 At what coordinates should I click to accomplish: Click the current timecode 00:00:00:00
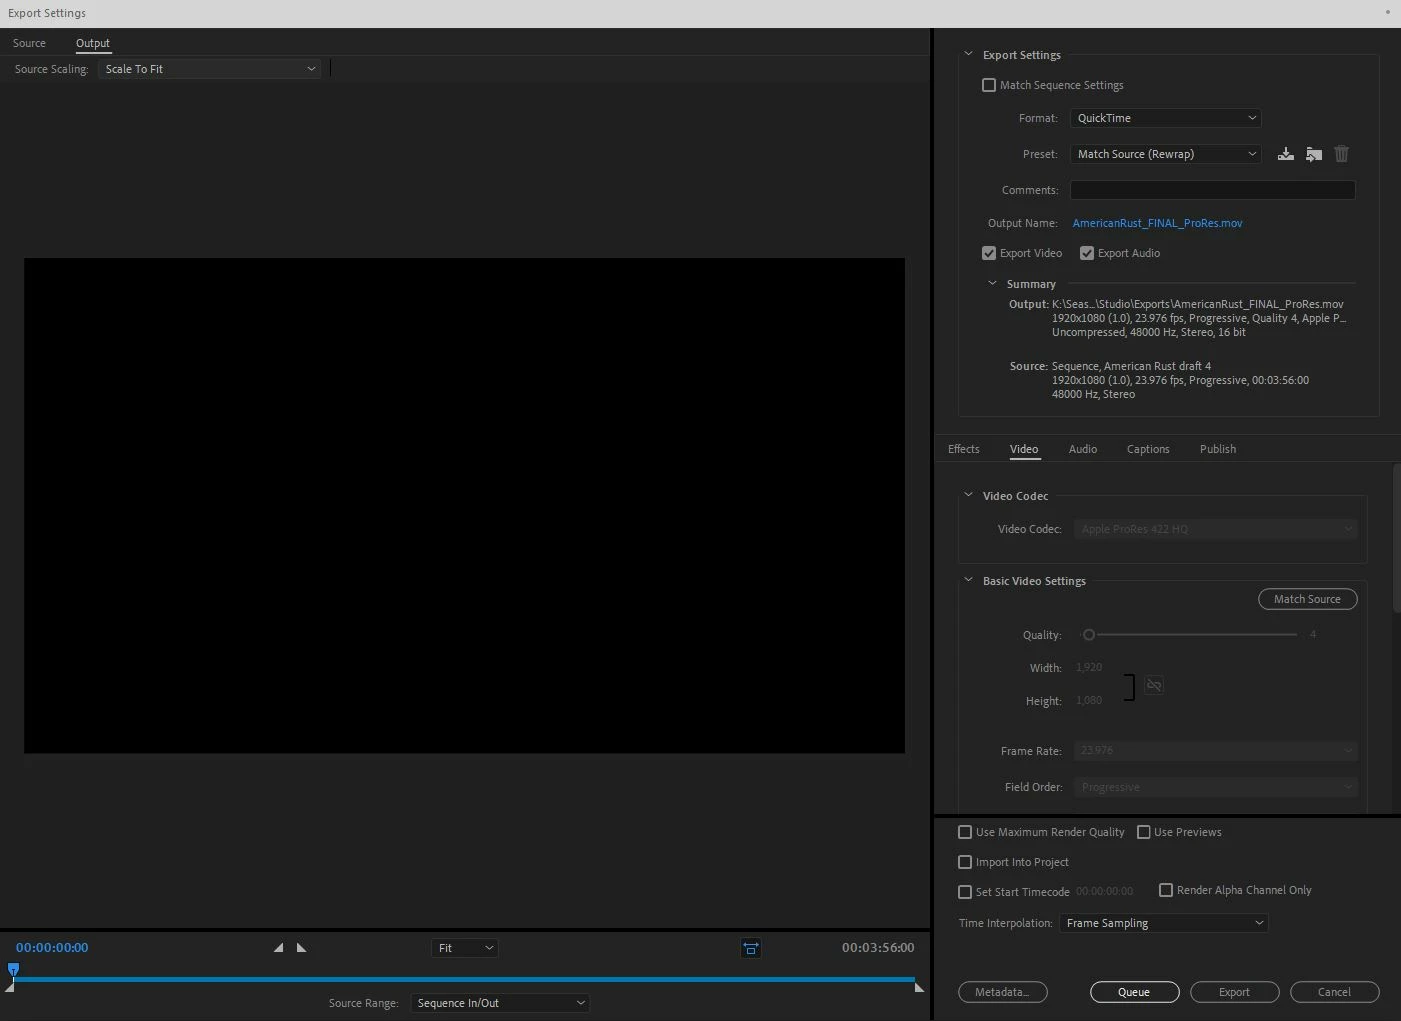click(52, 947)
